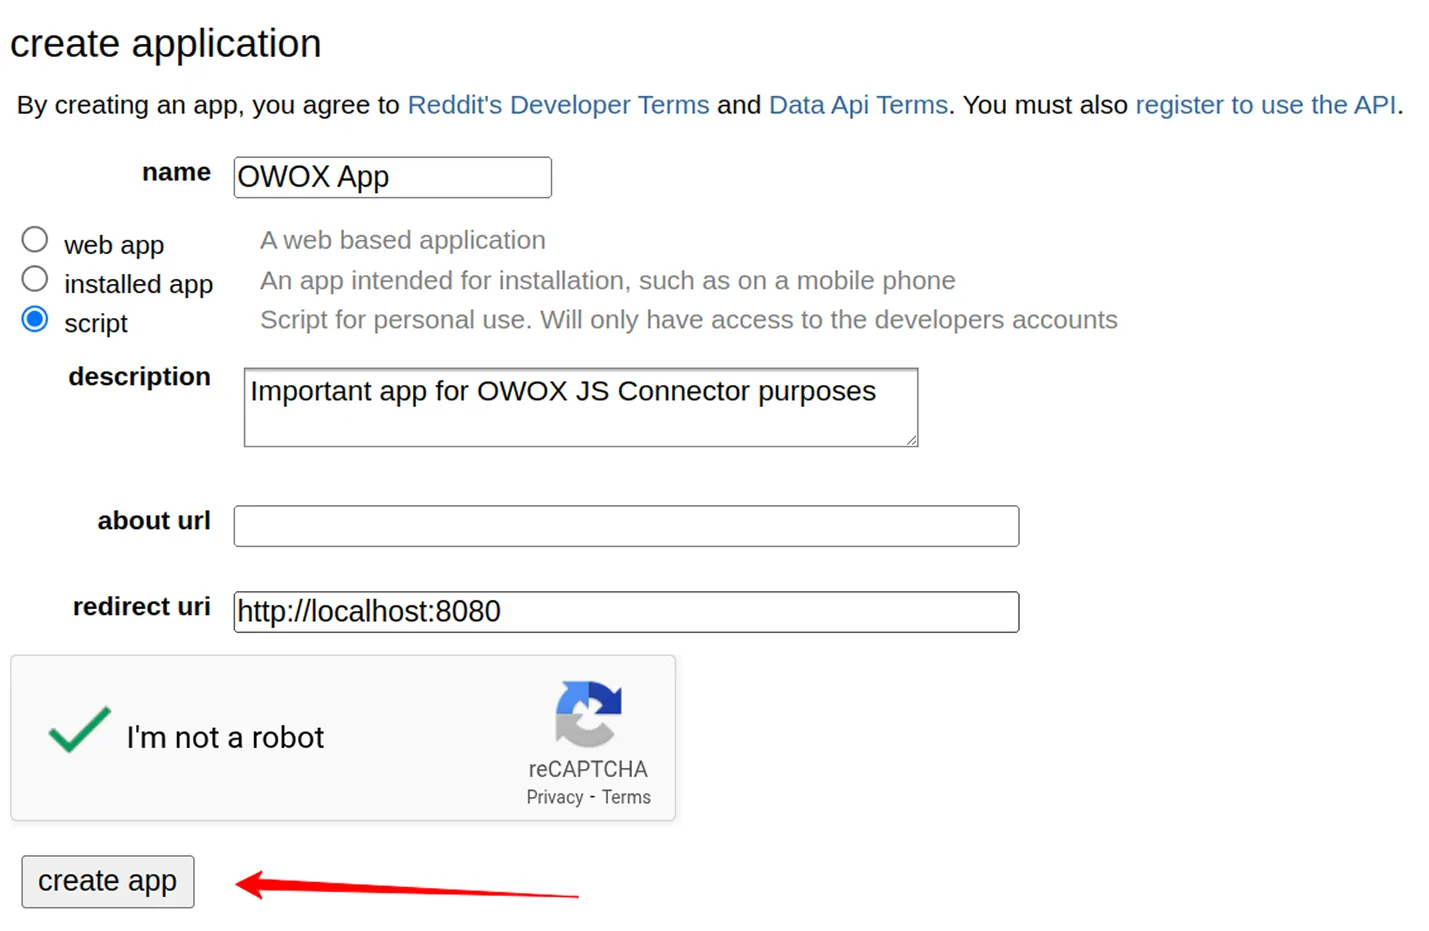Click the 'name' label
The height and width of the screenshot is (931, 1429).
tap(177, 172)
